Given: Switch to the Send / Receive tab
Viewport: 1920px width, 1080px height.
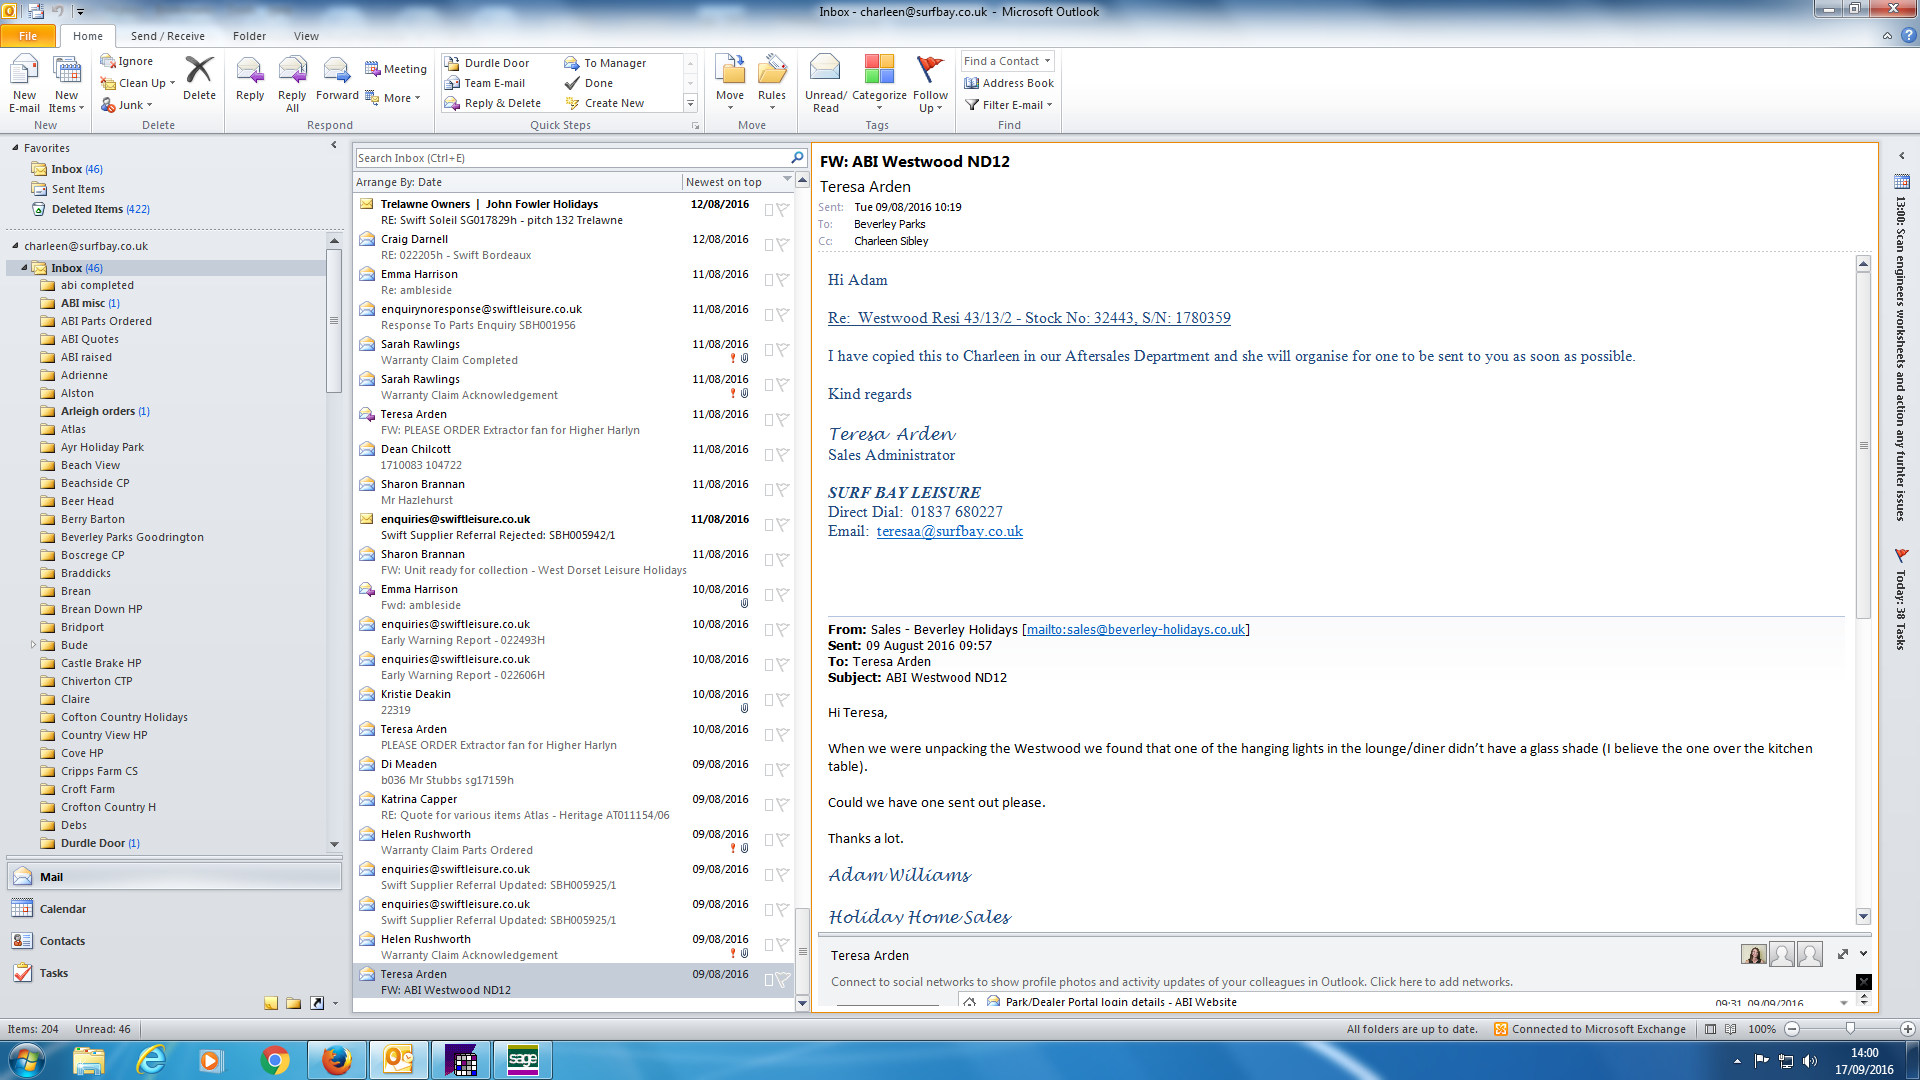Looking at the screenshot, I should click(x=167, y=36).
